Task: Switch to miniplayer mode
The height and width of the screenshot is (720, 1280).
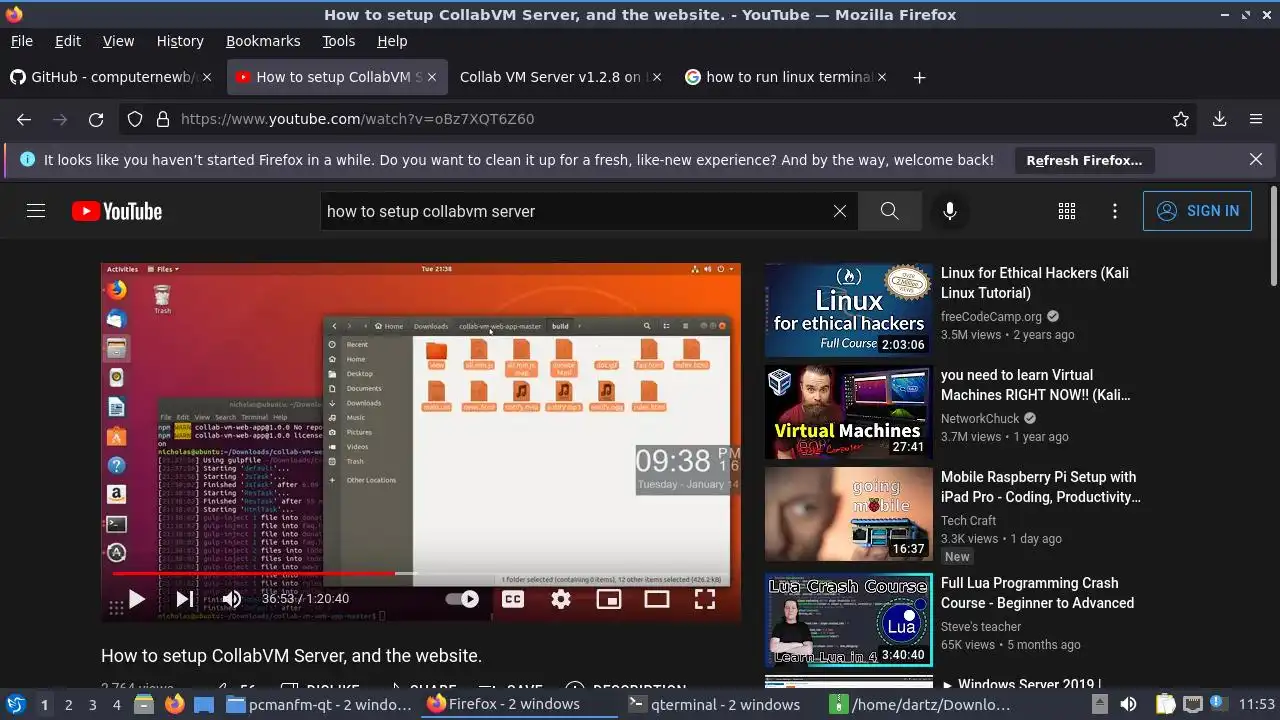Action: (609, 599)
